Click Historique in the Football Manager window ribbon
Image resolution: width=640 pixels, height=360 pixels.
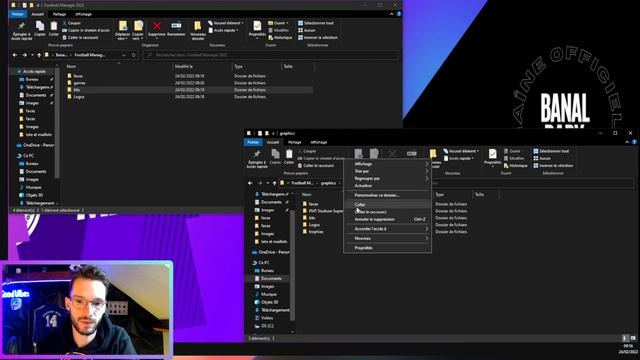tap(280, 38)
